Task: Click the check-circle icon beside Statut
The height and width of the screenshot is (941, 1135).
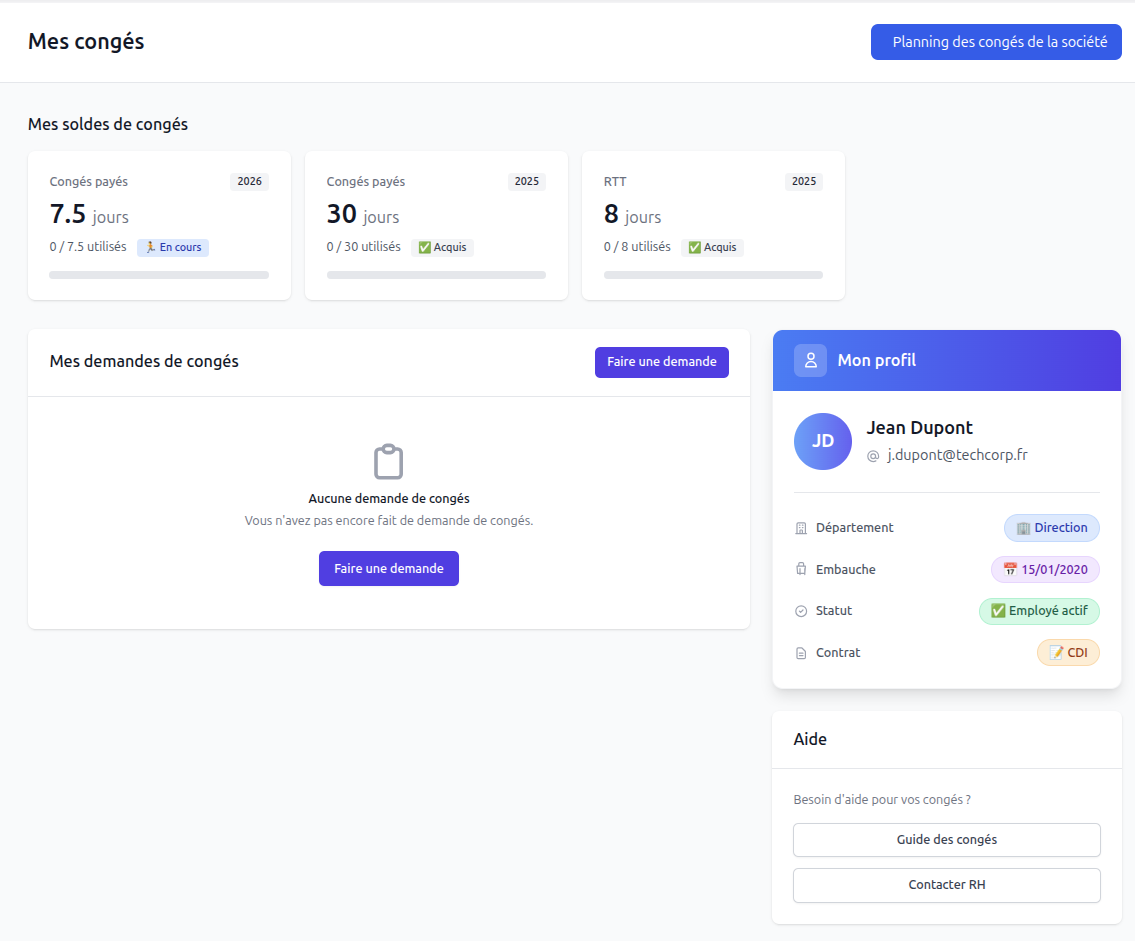Action: pos(801,611)
